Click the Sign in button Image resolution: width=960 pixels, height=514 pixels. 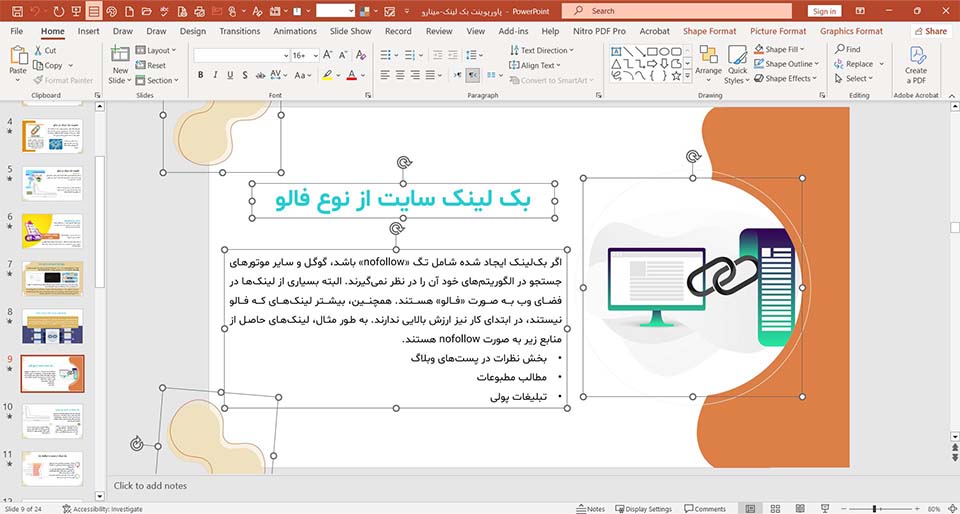pos(824,11)
